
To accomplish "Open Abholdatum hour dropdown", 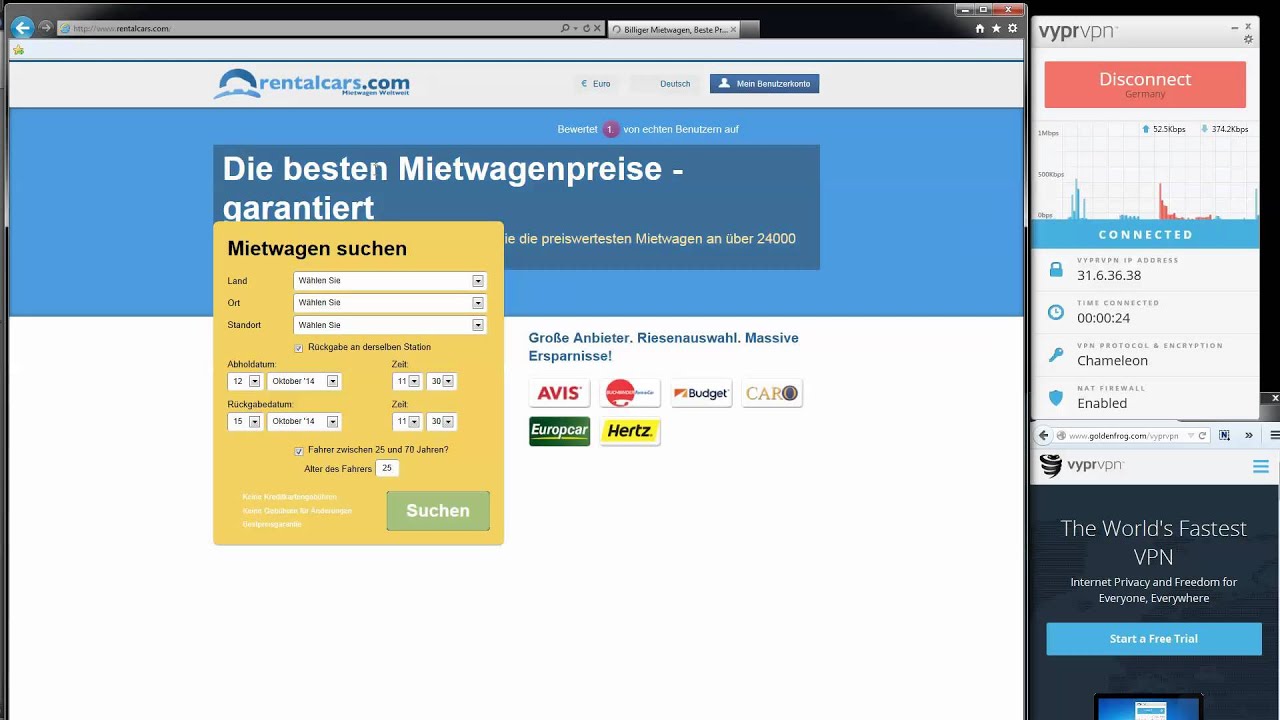I will click(407, 381).
